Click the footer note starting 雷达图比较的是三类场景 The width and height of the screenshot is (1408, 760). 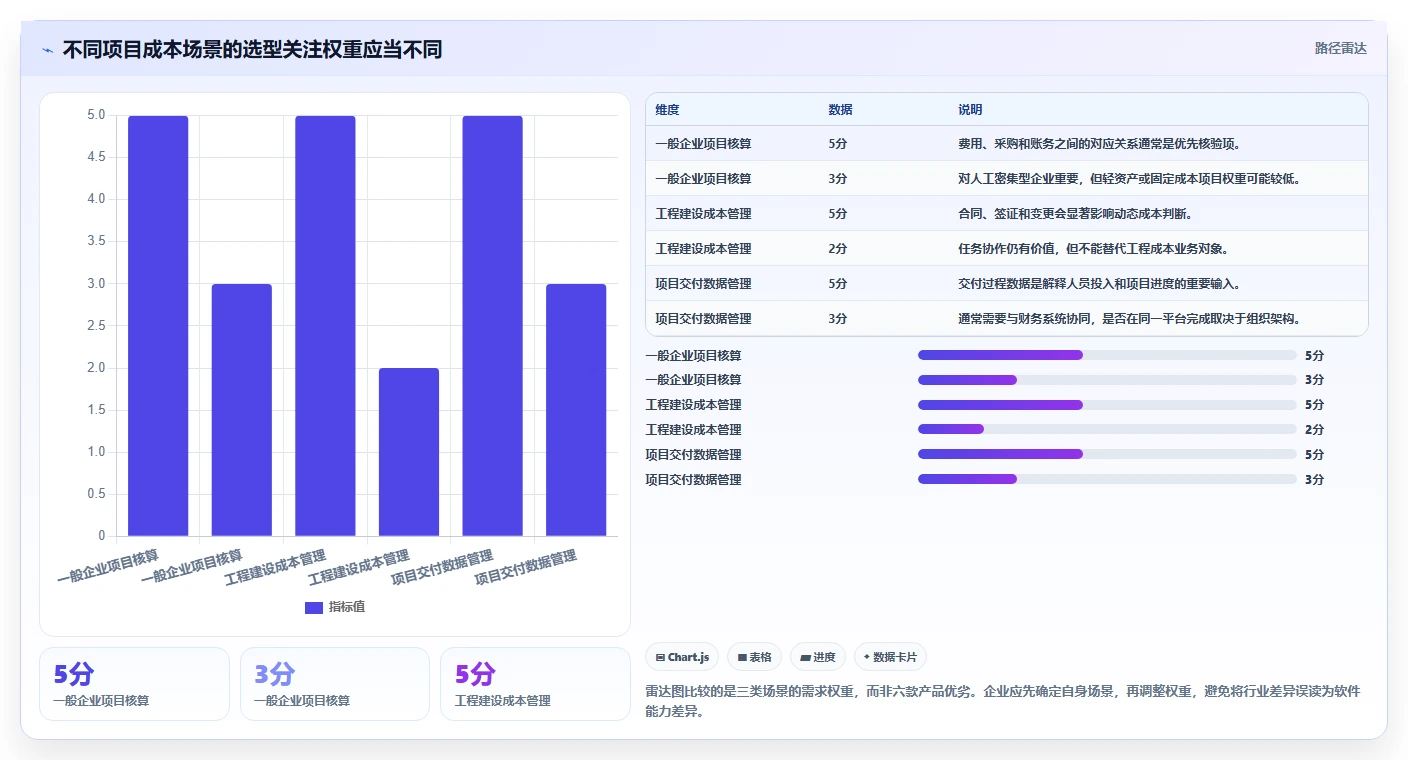point(1003,699)
